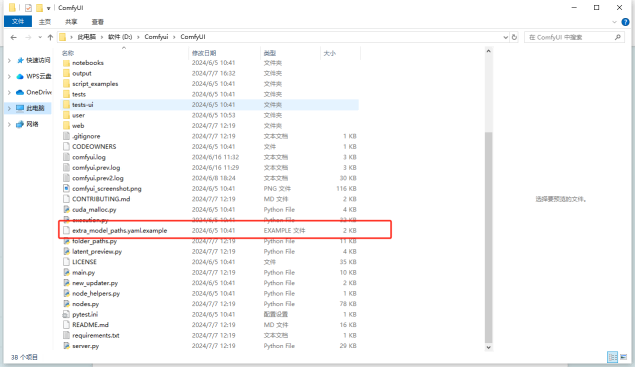Switch to details view button
Screen dimensions: 635x367
612,357
